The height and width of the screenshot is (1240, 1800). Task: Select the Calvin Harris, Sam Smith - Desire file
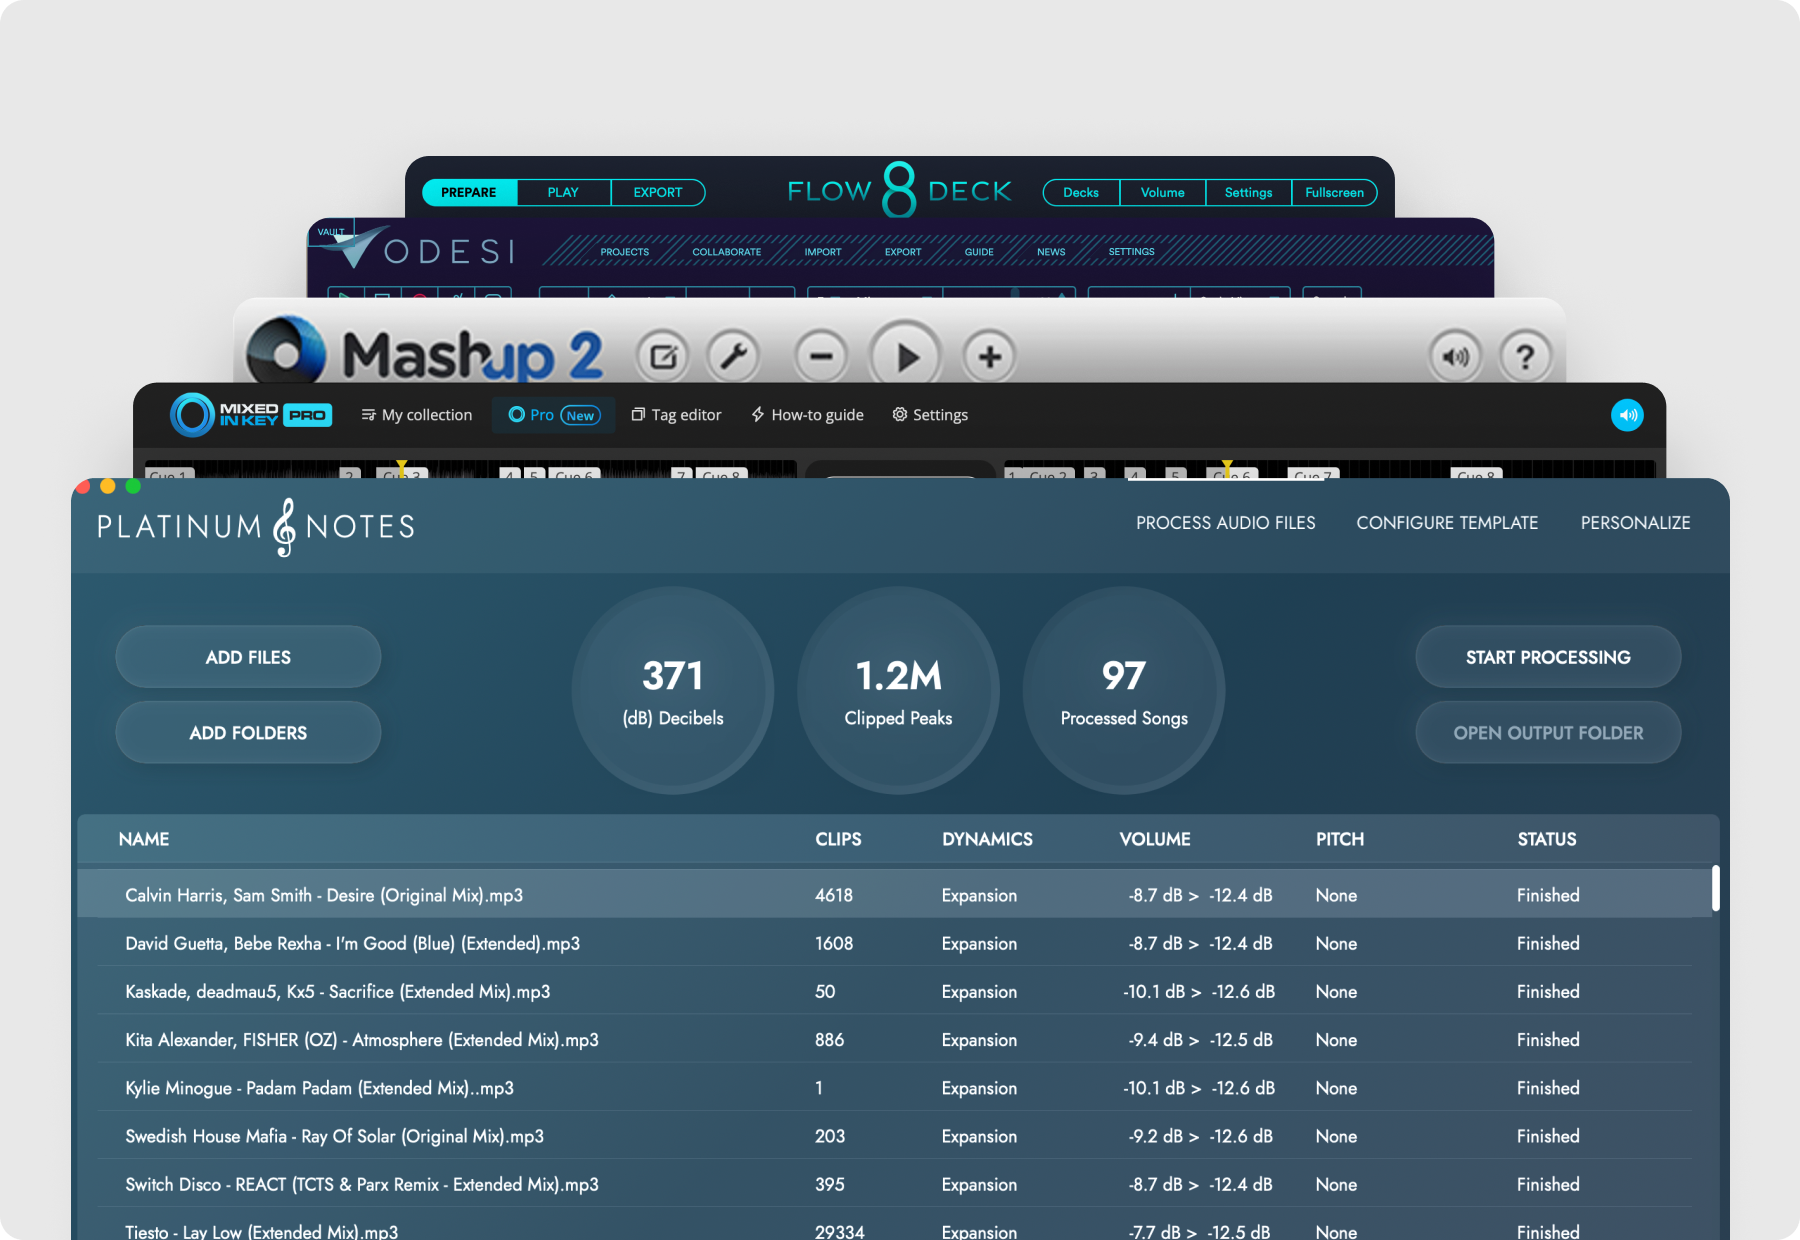[x=894, y=895]
